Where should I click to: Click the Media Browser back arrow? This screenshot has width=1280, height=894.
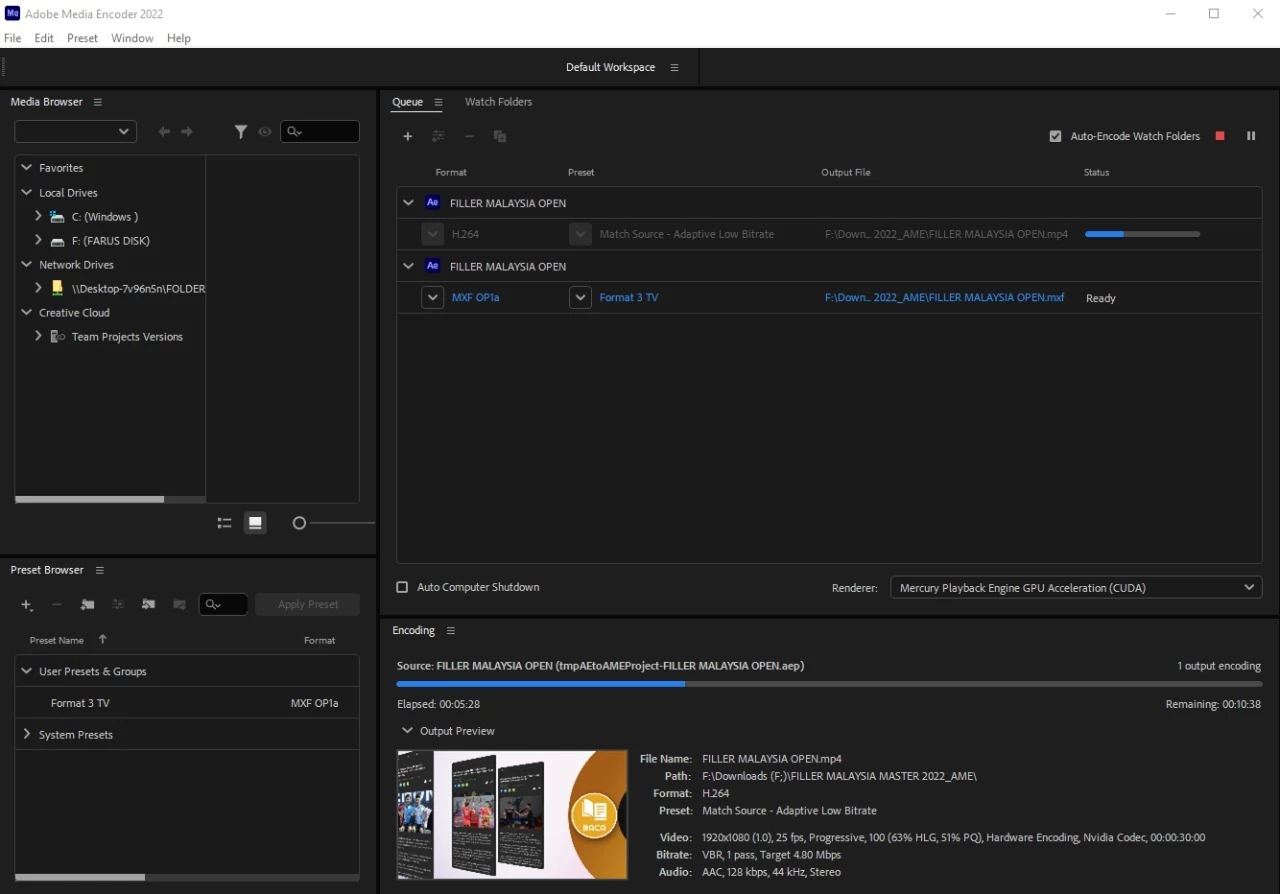click(x=164, y=131)
